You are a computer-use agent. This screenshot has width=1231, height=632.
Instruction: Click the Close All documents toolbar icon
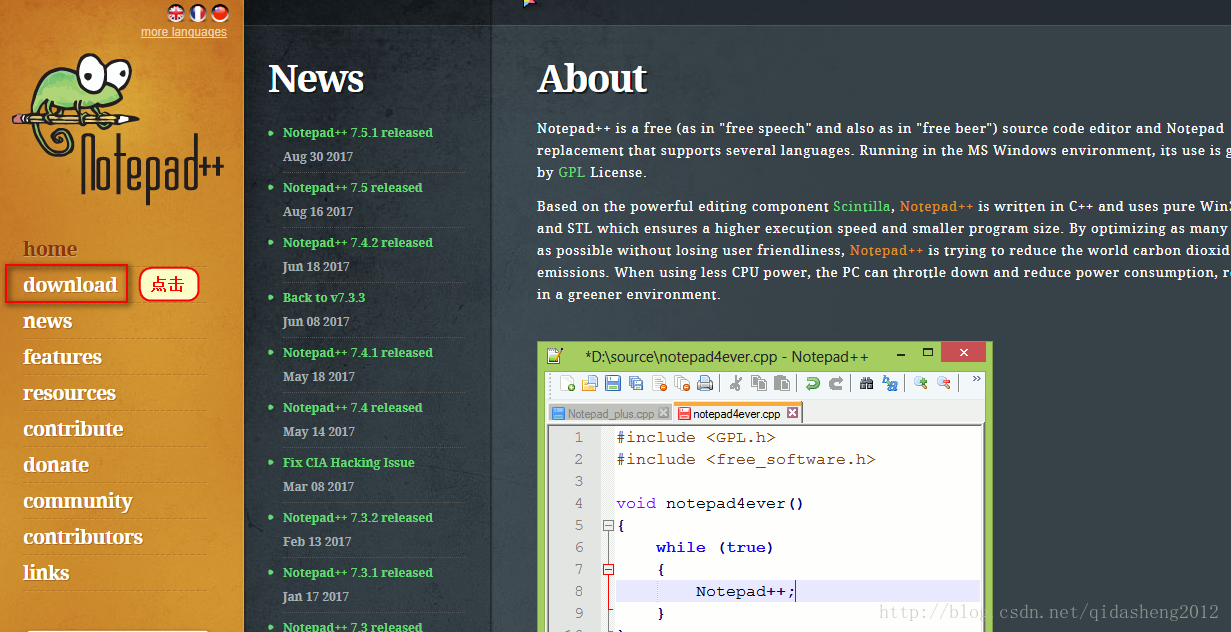coord(682,383)
